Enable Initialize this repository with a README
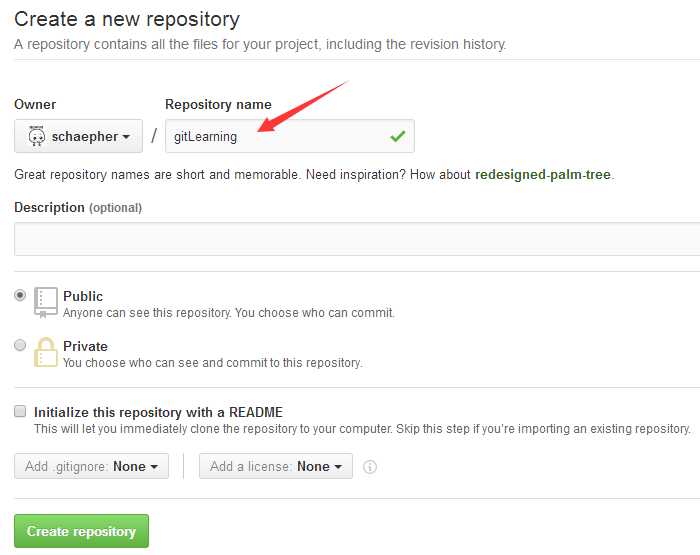700x555 pixels. [20, 411]
